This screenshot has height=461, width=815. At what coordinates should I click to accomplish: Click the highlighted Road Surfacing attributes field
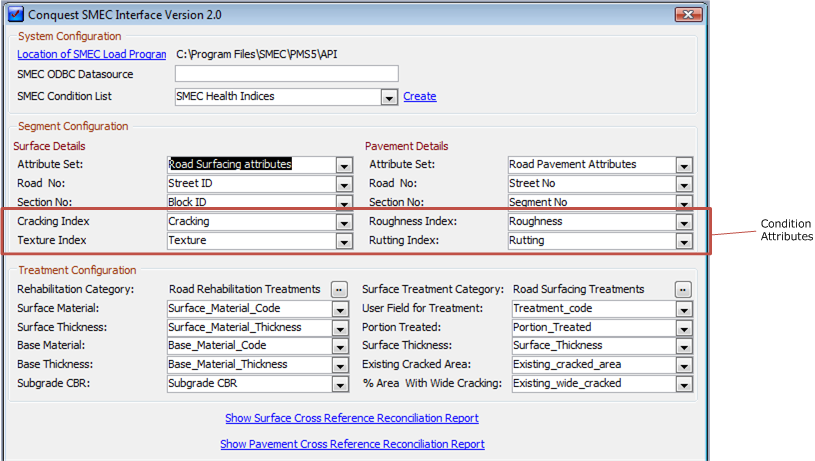(x=252, y=164)
